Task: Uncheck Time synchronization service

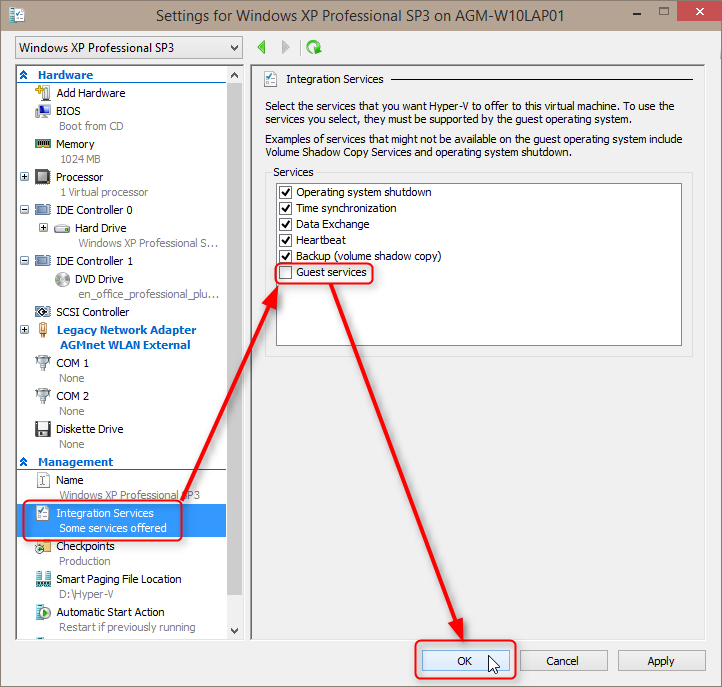Action: [x=285, y=208]
